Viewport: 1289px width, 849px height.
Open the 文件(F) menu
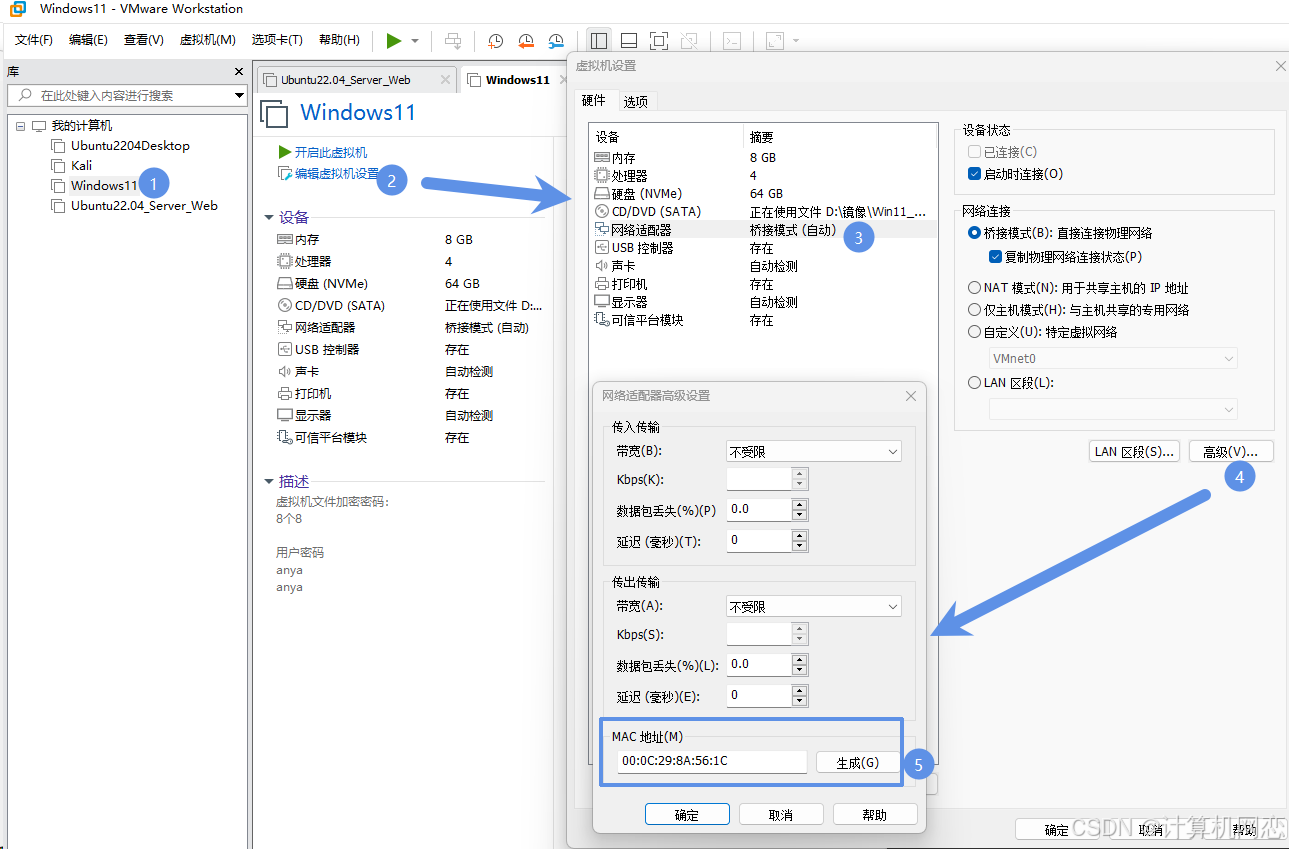pyautogui.click(x=33, y=40)
